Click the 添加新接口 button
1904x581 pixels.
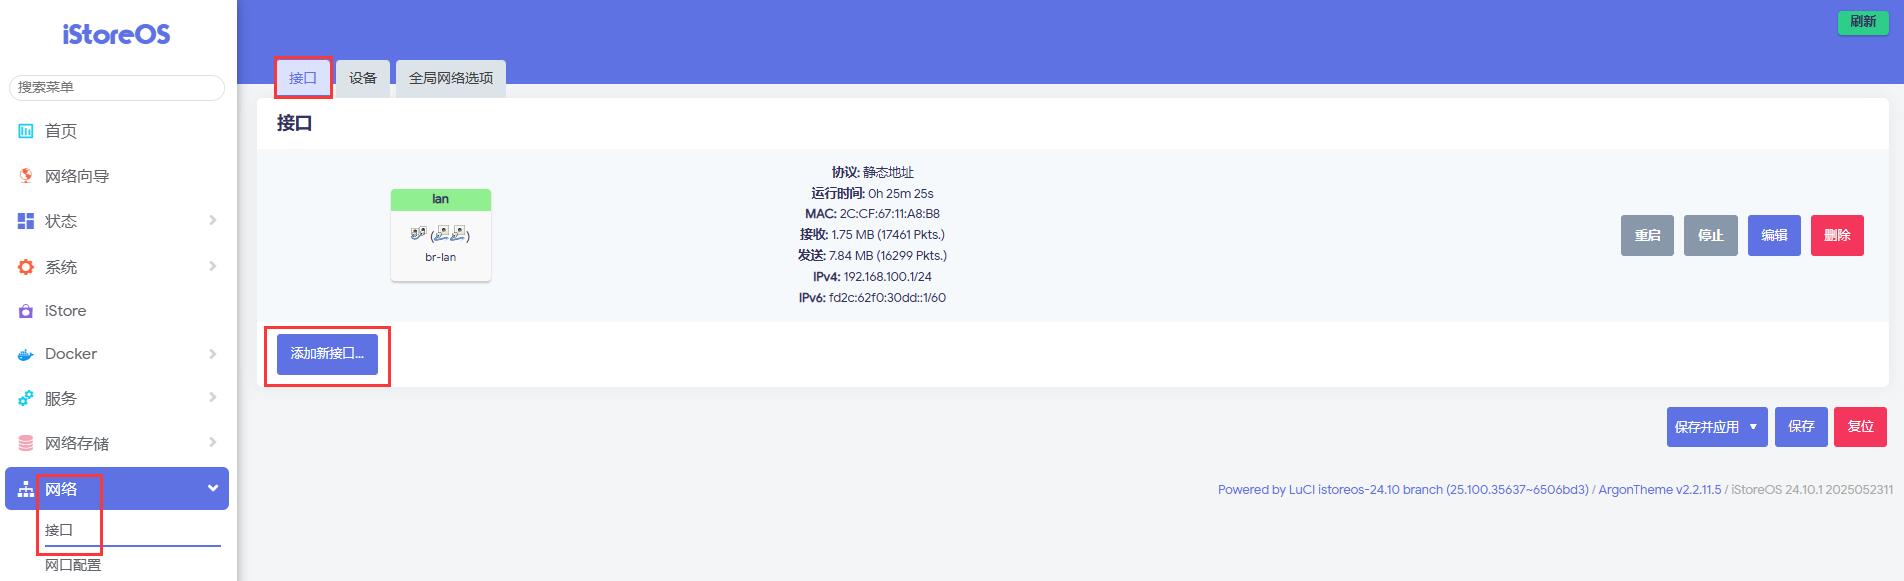pos(327,354)
